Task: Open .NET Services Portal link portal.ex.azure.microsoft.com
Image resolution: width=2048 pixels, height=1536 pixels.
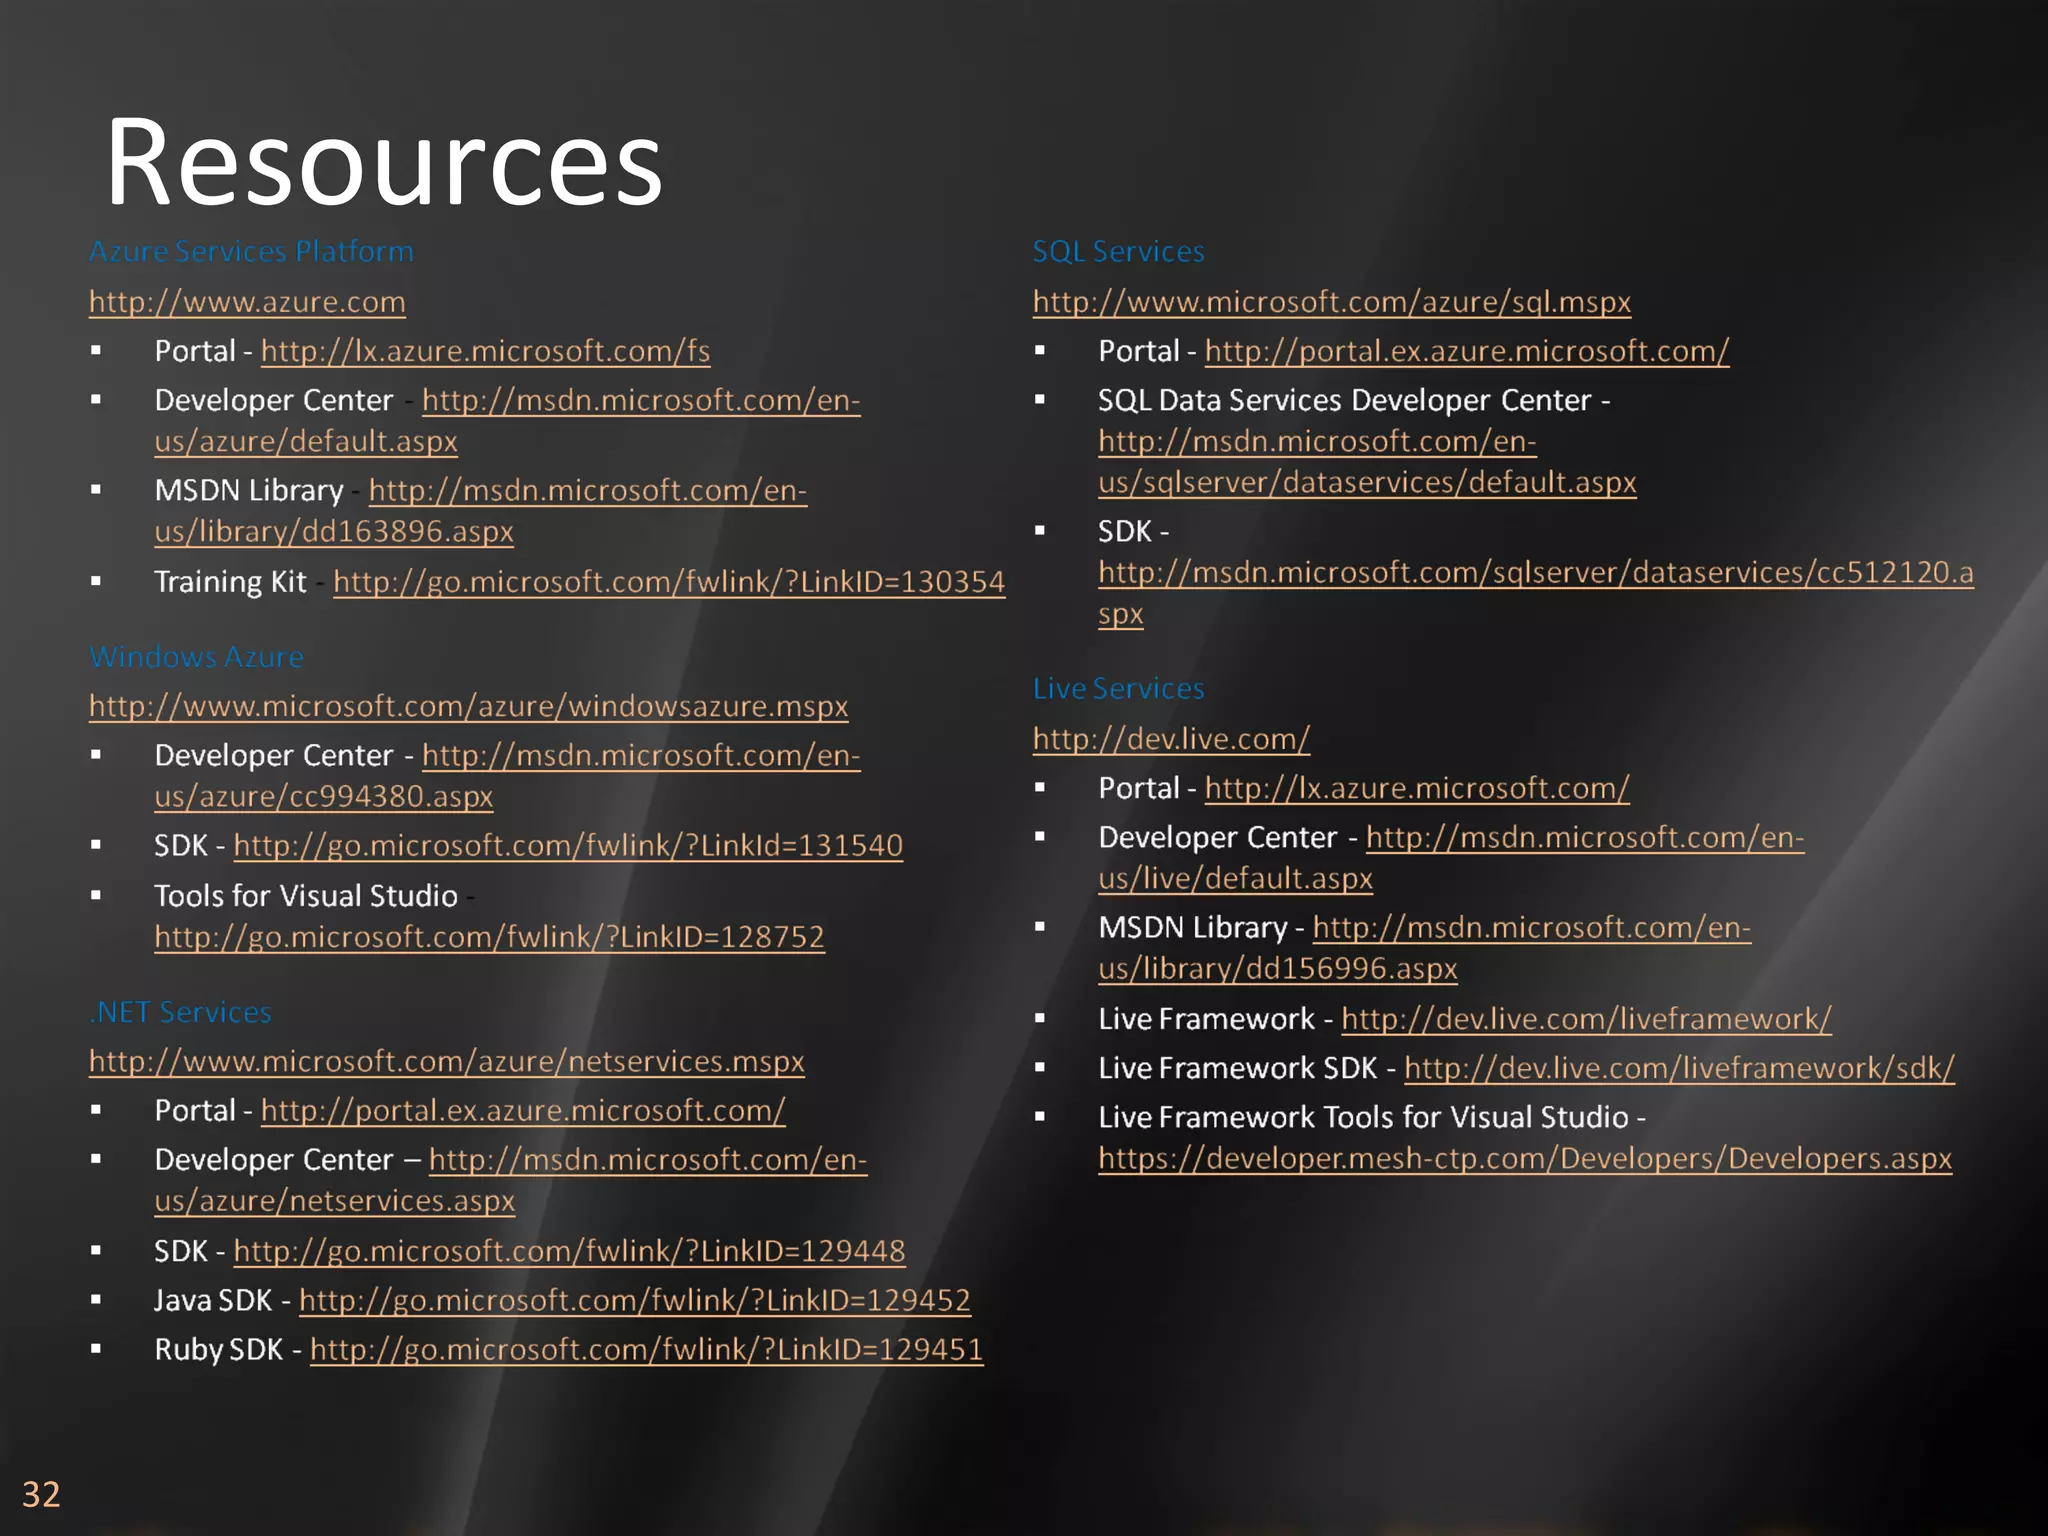Action: coord(523,1110)
